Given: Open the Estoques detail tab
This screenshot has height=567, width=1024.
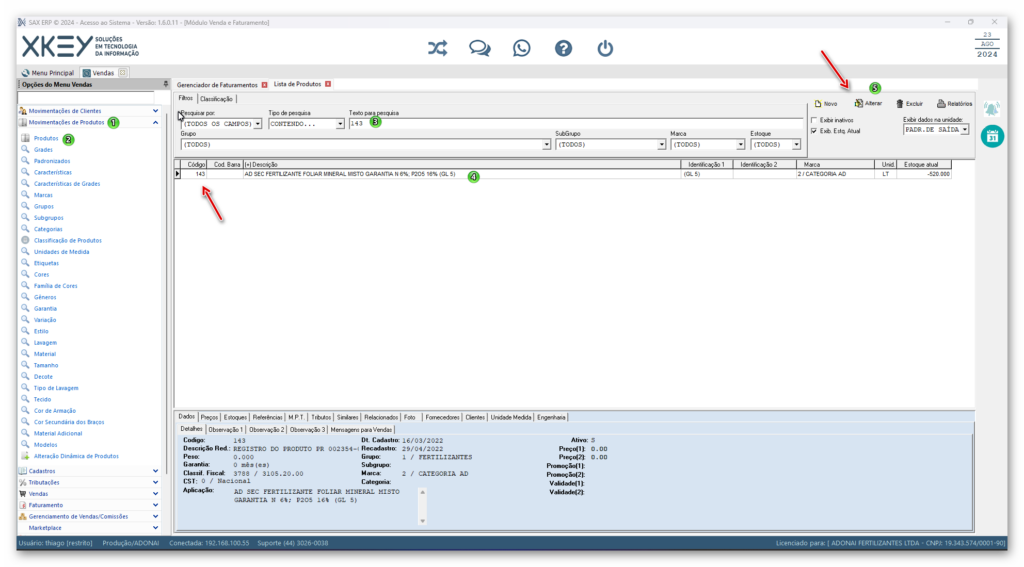Looking at the screenshot, I should point(235,417).
